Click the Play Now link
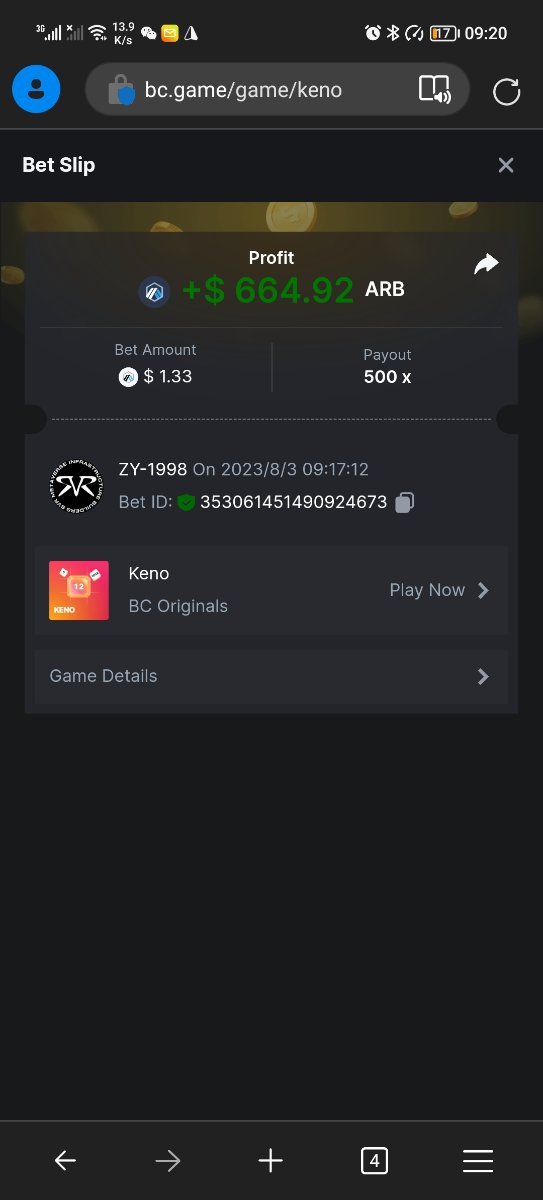Image resolution: width=543 pixels, height=1200 pixels. point(427,590)
